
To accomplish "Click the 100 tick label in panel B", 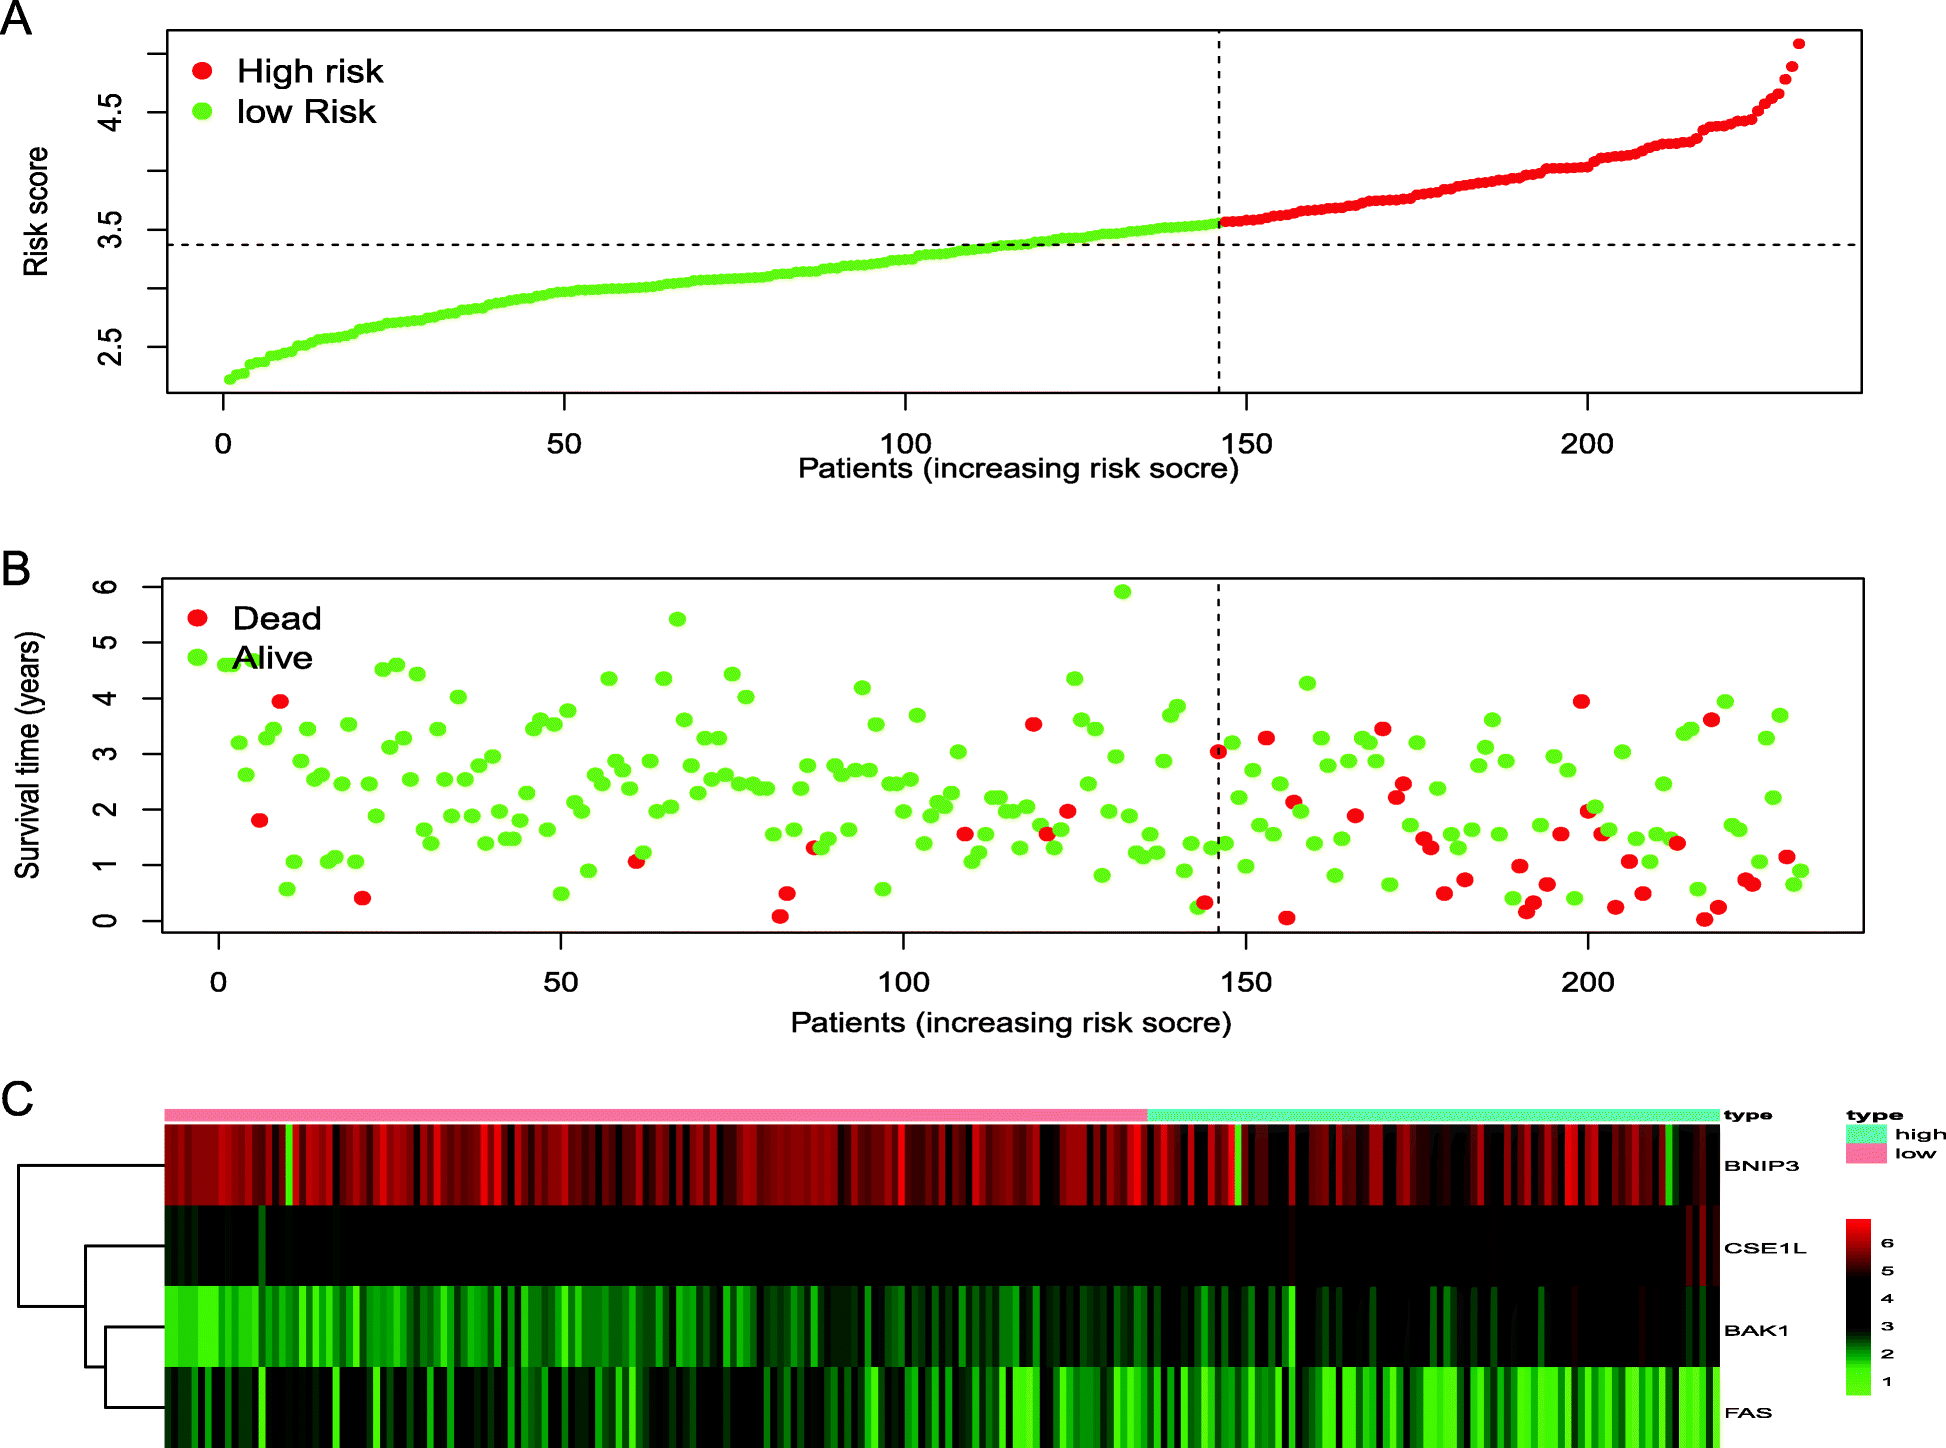I will click(x=904, y=982).
